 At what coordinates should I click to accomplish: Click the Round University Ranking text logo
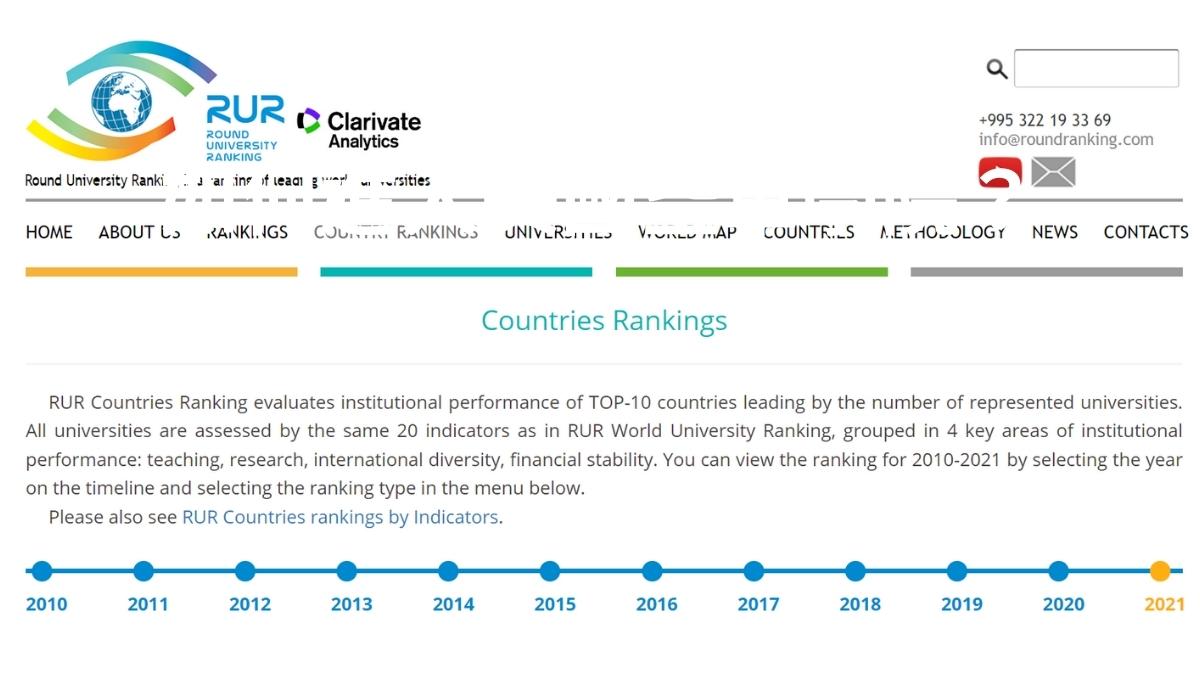tap(245, 129)
